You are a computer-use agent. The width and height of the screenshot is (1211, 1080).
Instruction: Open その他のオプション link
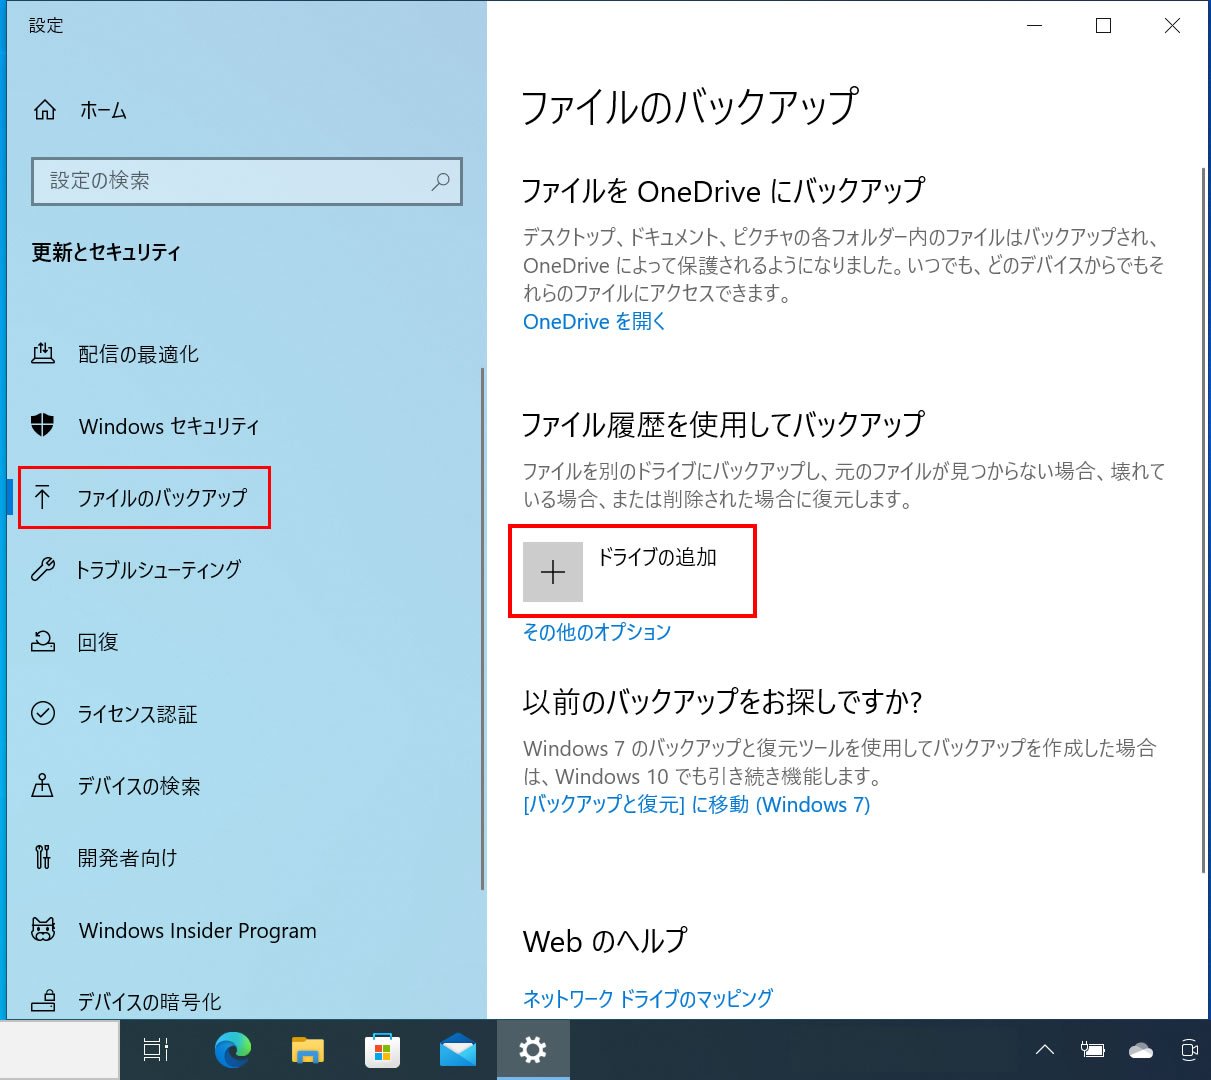tap(597, 632)
